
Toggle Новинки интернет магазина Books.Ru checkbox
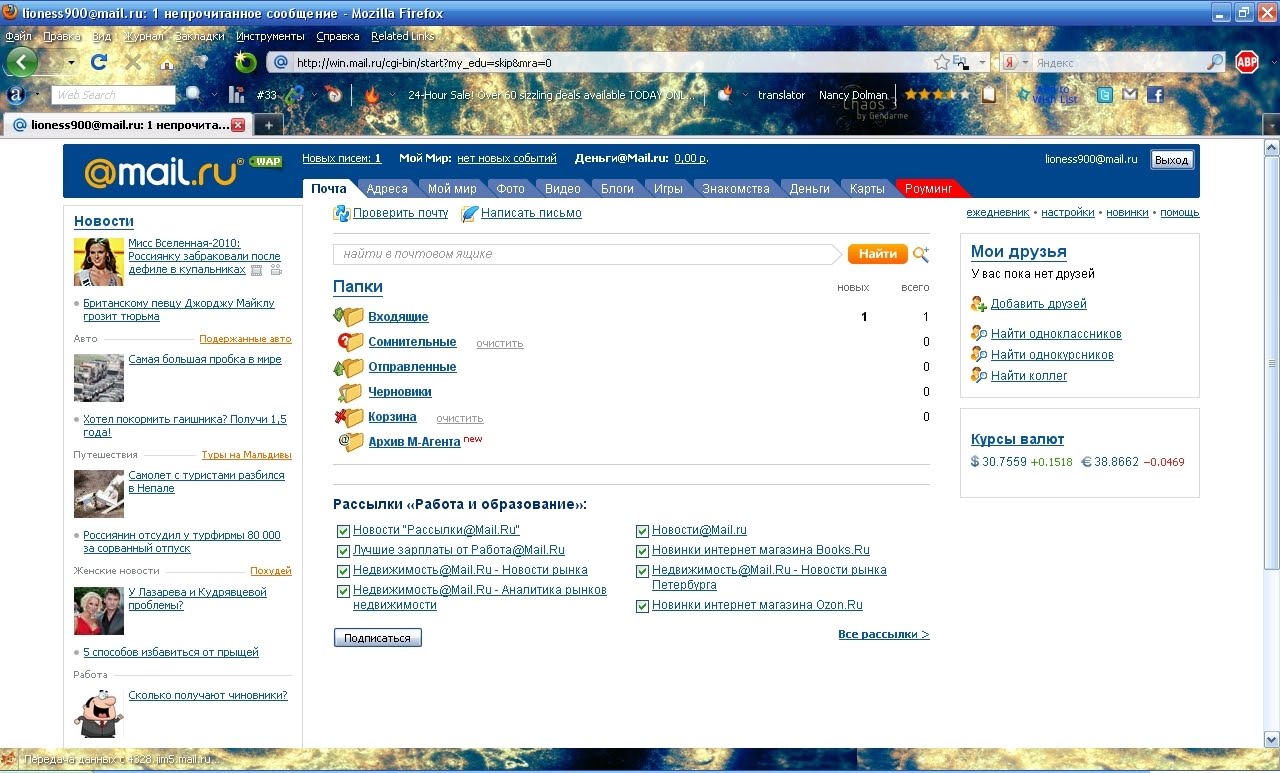tap(643, 550)
